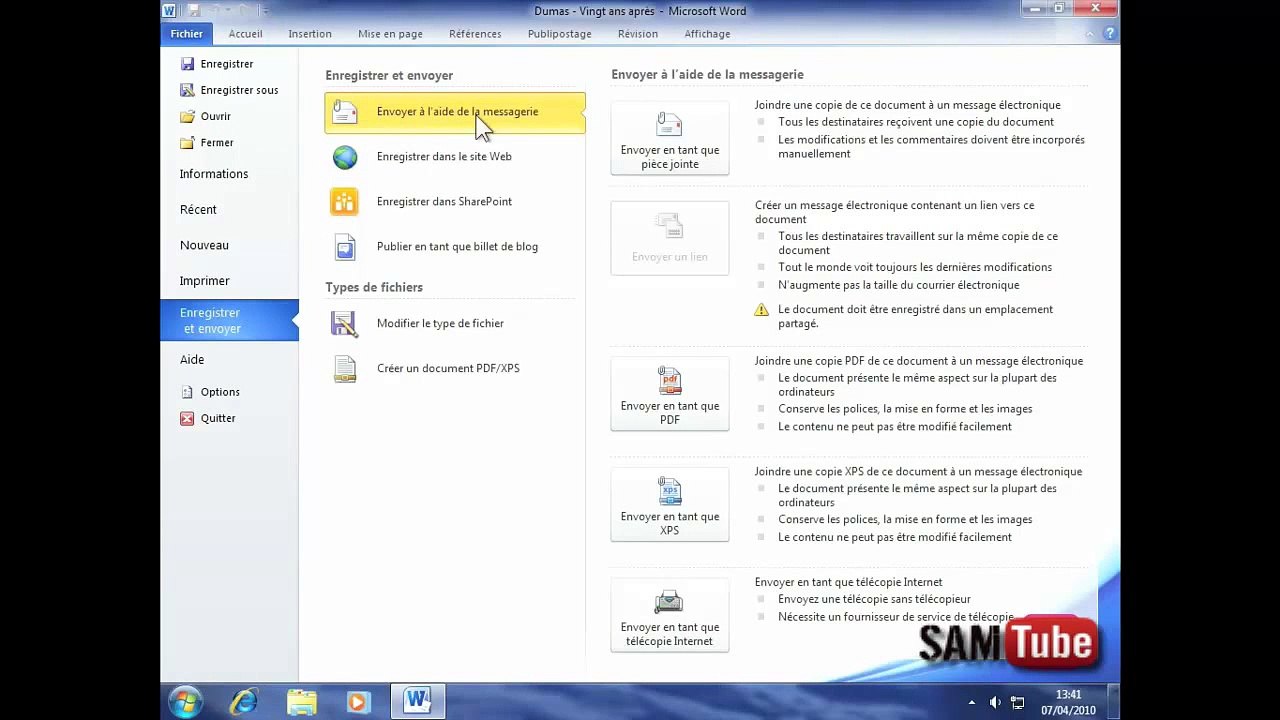Switch to the Accueil ribbon tab
The height and width of the screenshot is (720, 1280).
[245, 33]
